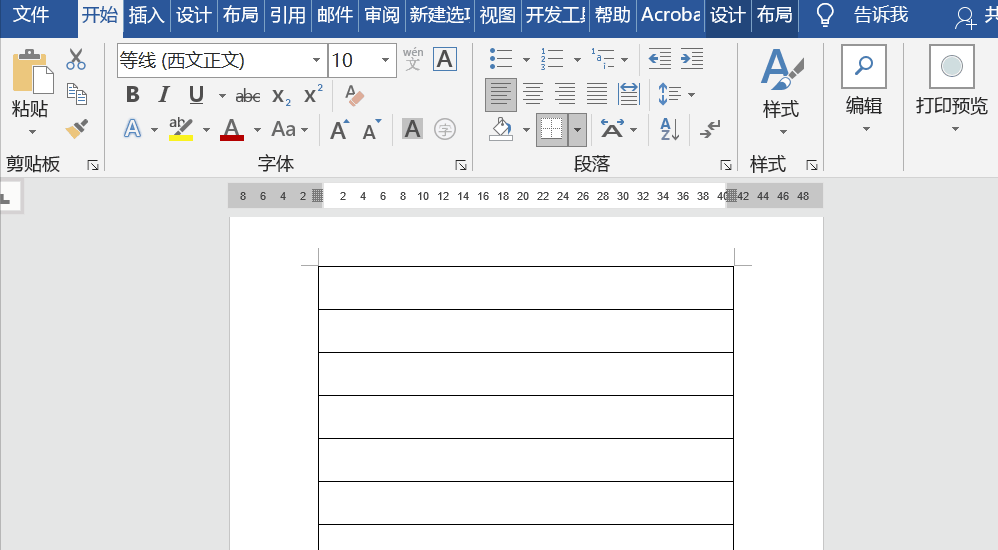Apply the selected borders button
998x550 pixels.
552,130
